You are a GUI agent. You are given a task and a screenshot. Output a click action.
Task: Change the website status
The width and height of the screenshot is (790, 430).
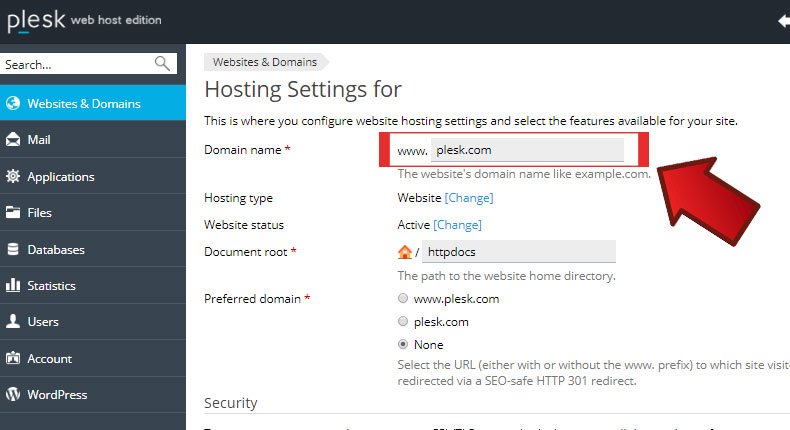(x=457, y=225)
